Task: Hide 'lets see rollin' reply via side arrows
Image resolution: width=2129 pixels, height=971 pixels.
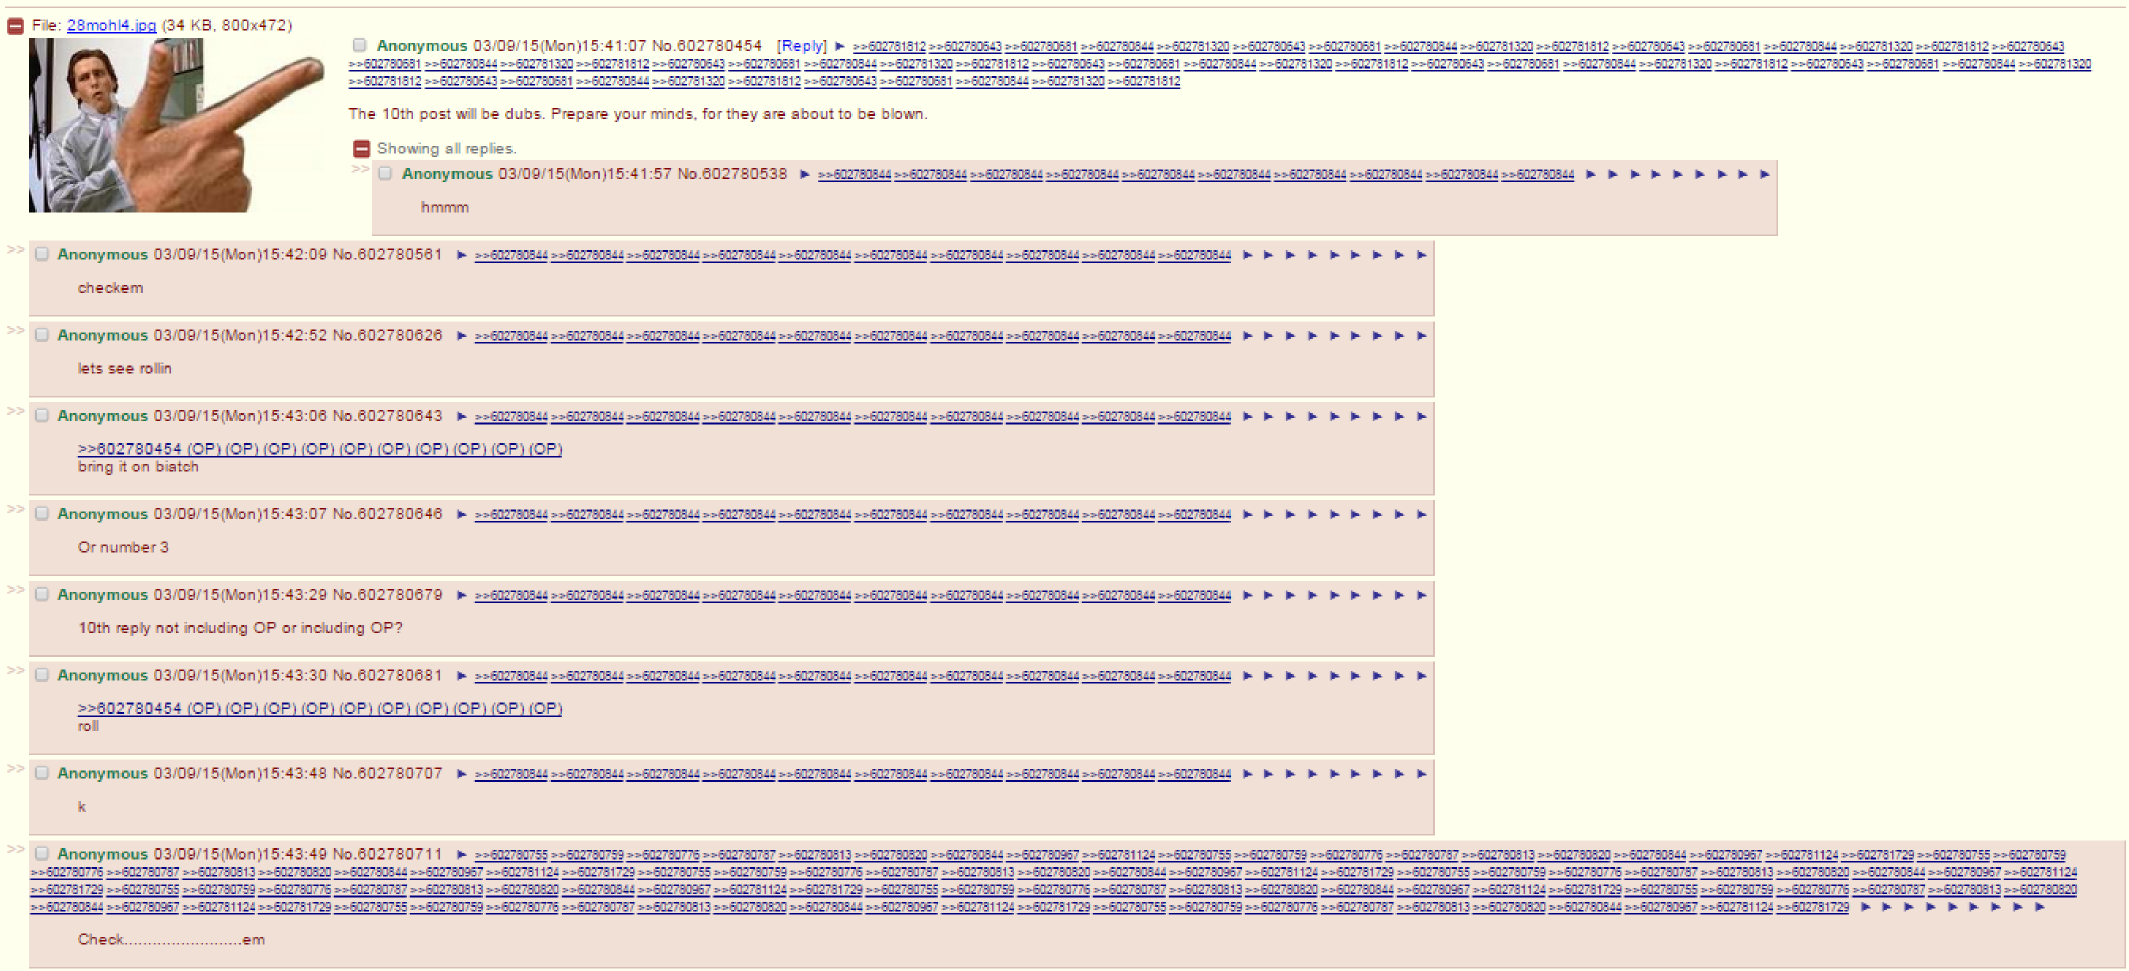Action: click(15, 331)
